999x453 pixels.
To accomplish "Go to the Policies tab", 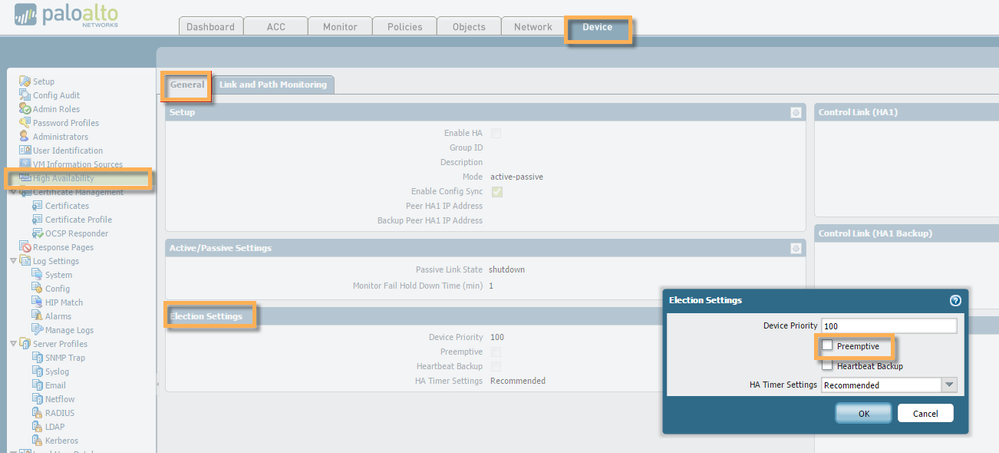I will 405,27.
